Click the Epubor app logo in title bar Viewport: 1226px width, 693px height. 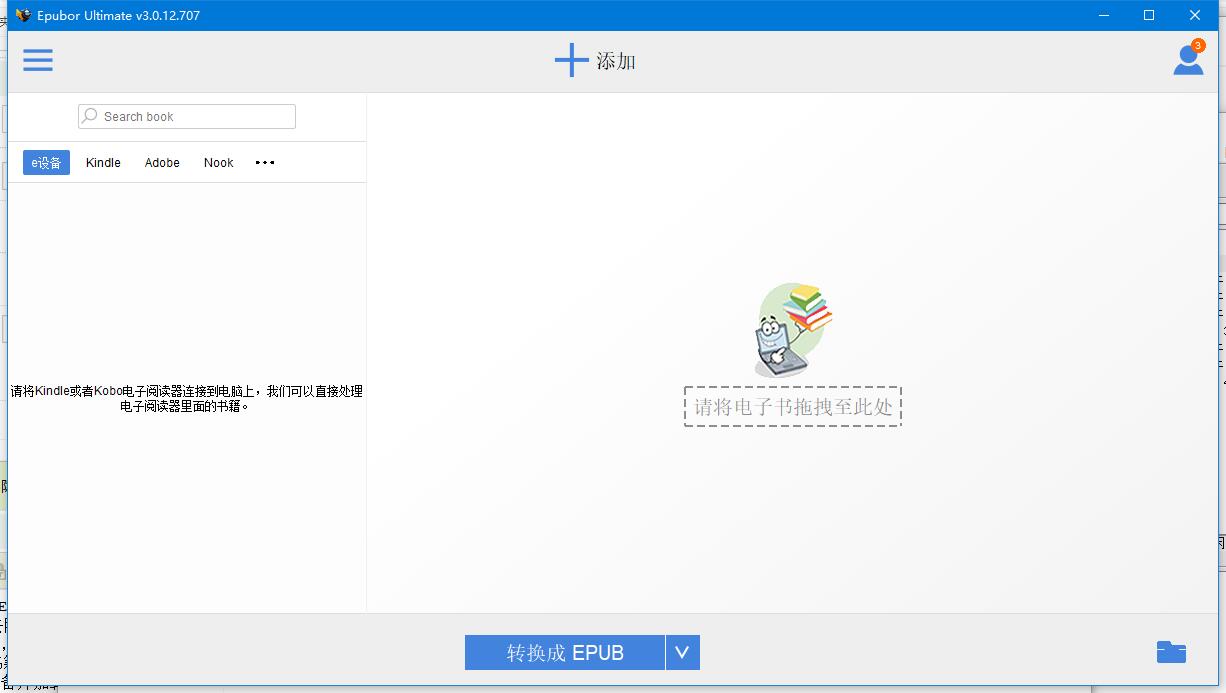click(x=22, y=15)
